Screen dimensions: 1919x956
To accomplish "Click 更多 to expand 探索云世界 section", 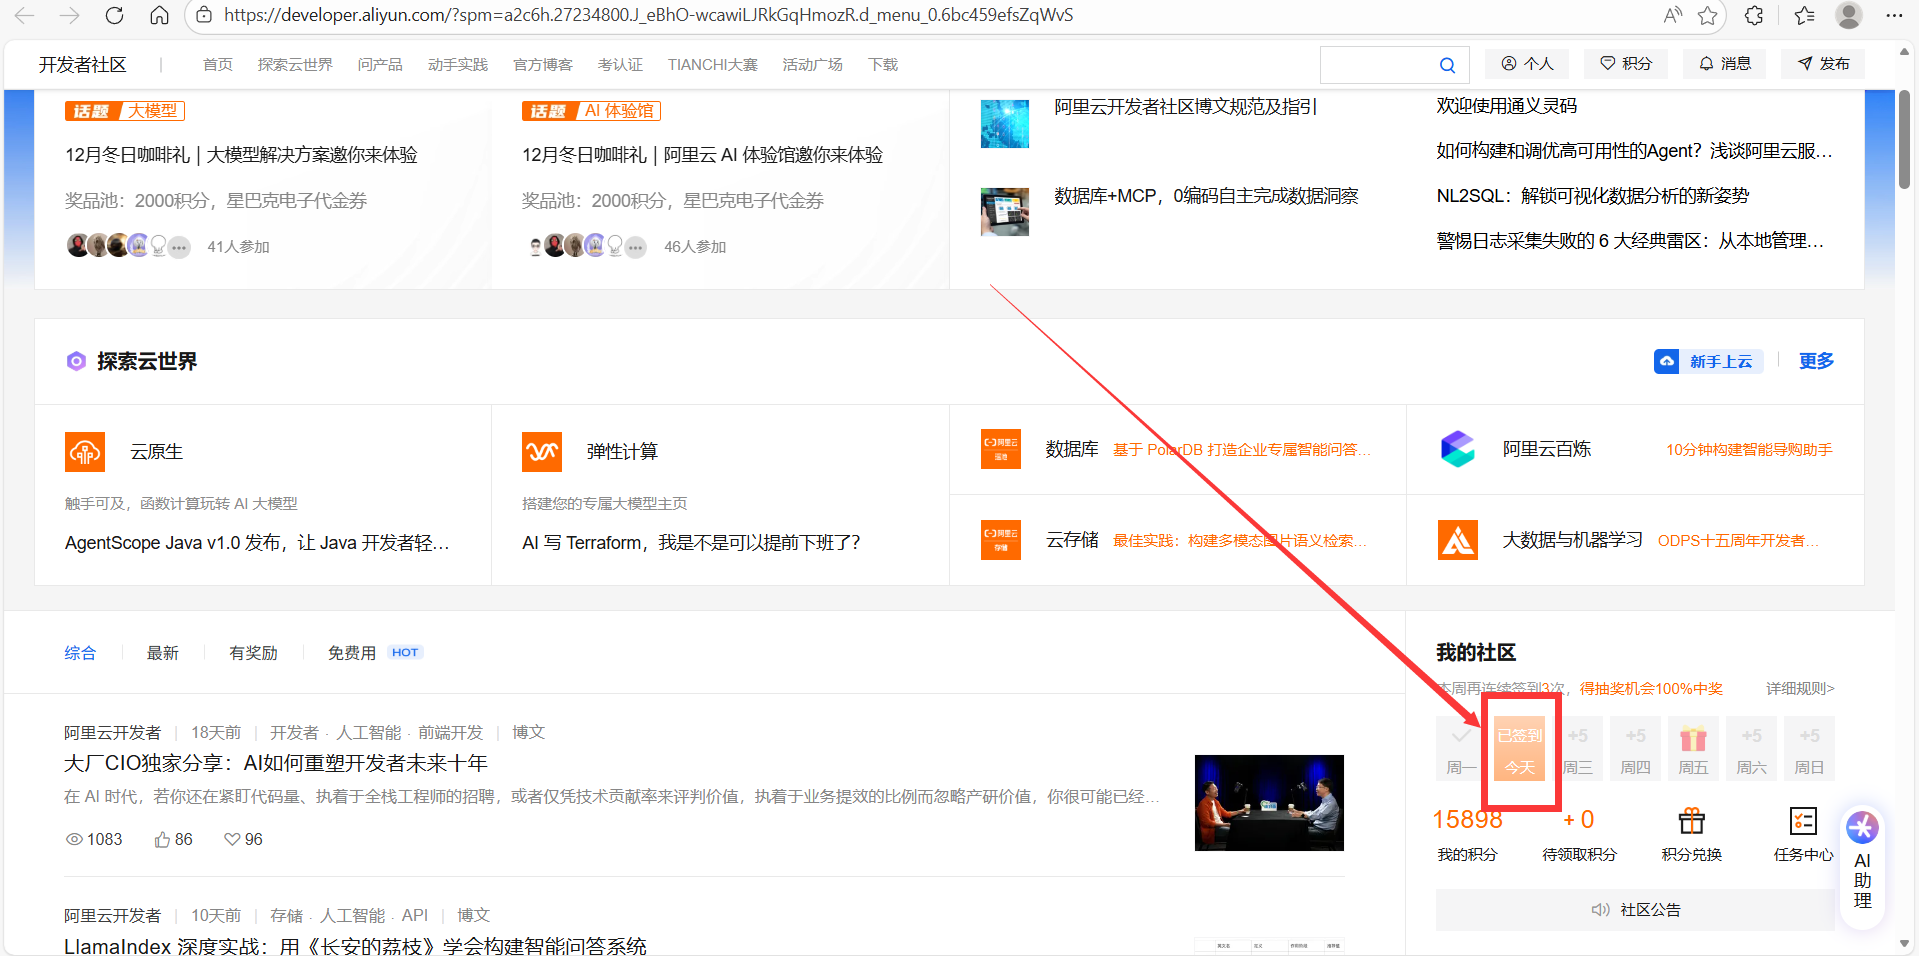I will click(1816, 361).
